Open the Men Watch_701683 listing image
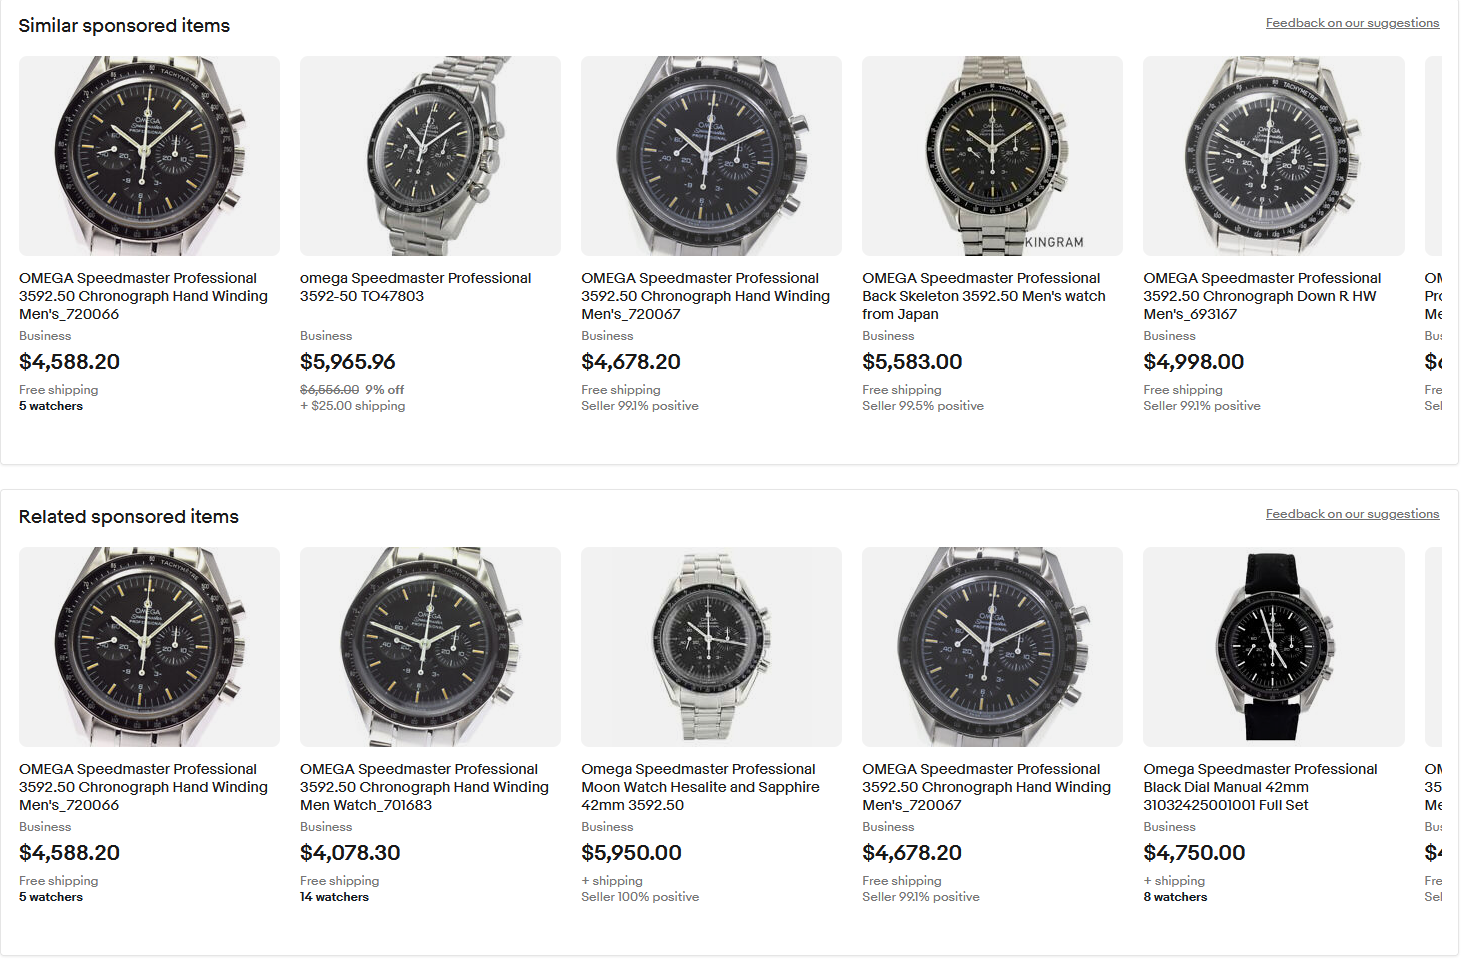 pos(430,647)
